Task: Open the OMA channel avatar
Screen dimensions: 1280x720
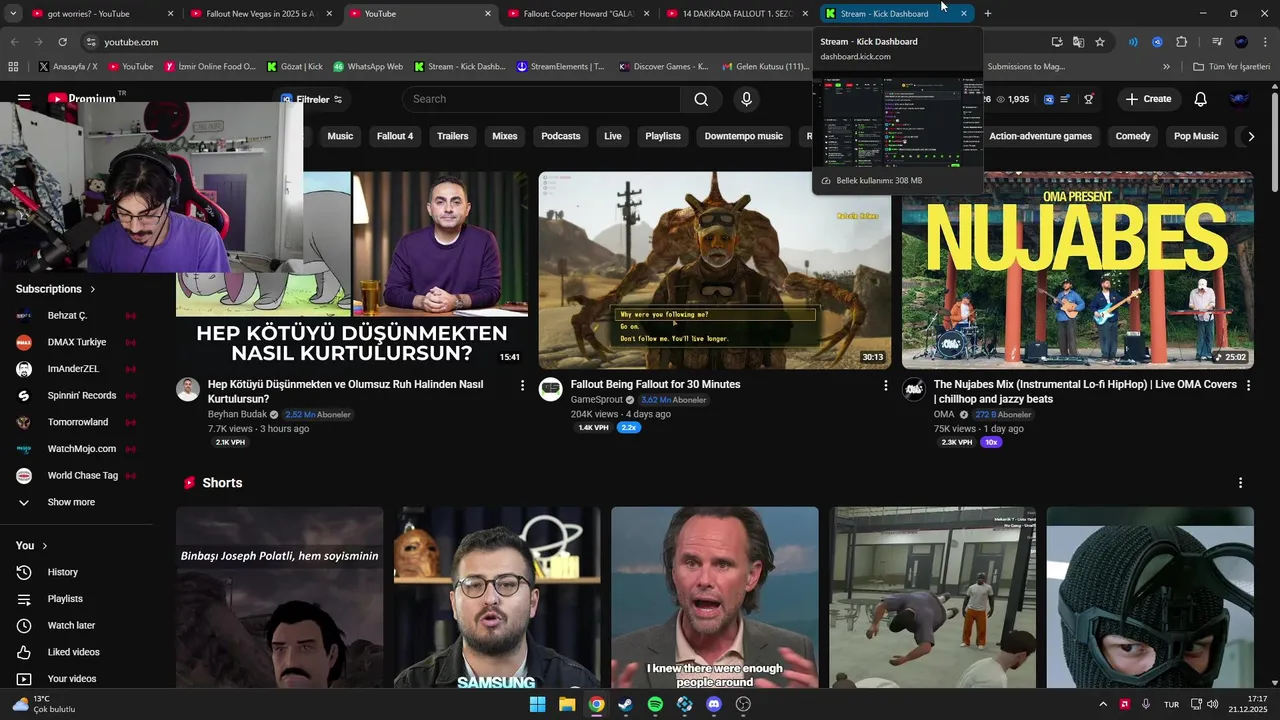Action: pyautogui.click(x=914, y=389)
